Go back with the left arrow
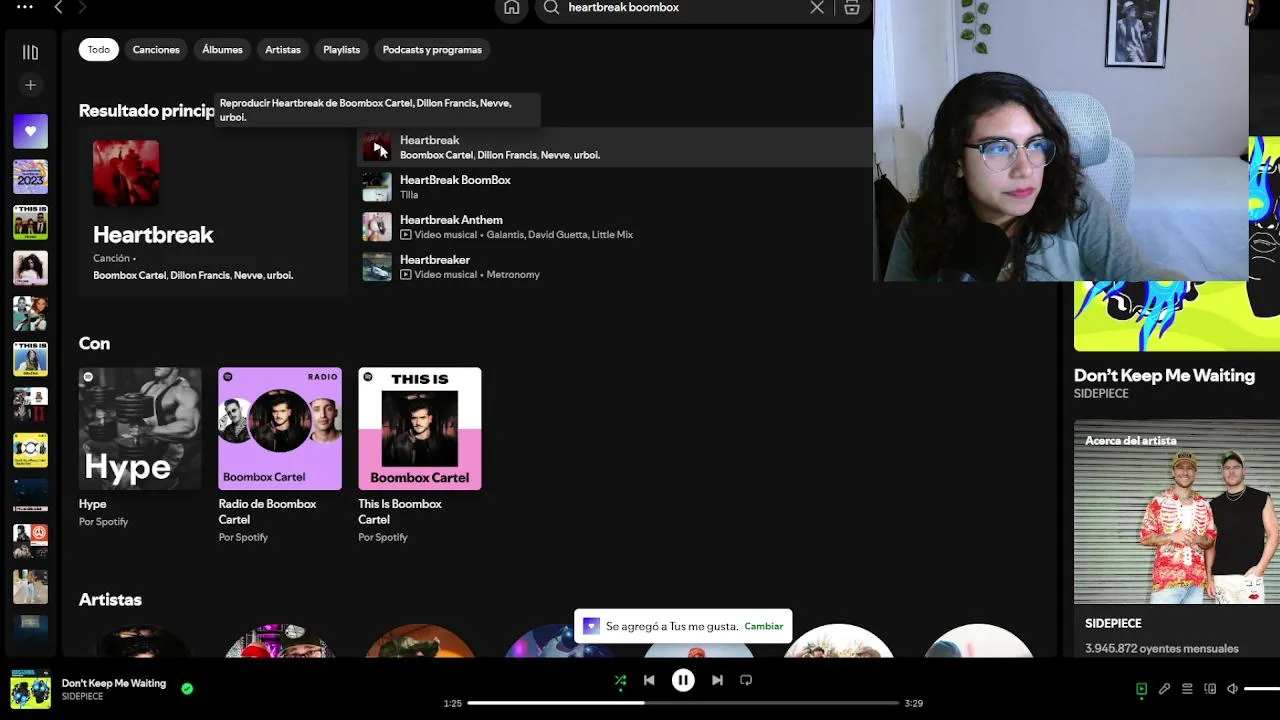Image resolution: width=1280 pixels, height=720 pixels. pyautogui.click(x=58, y=7)
